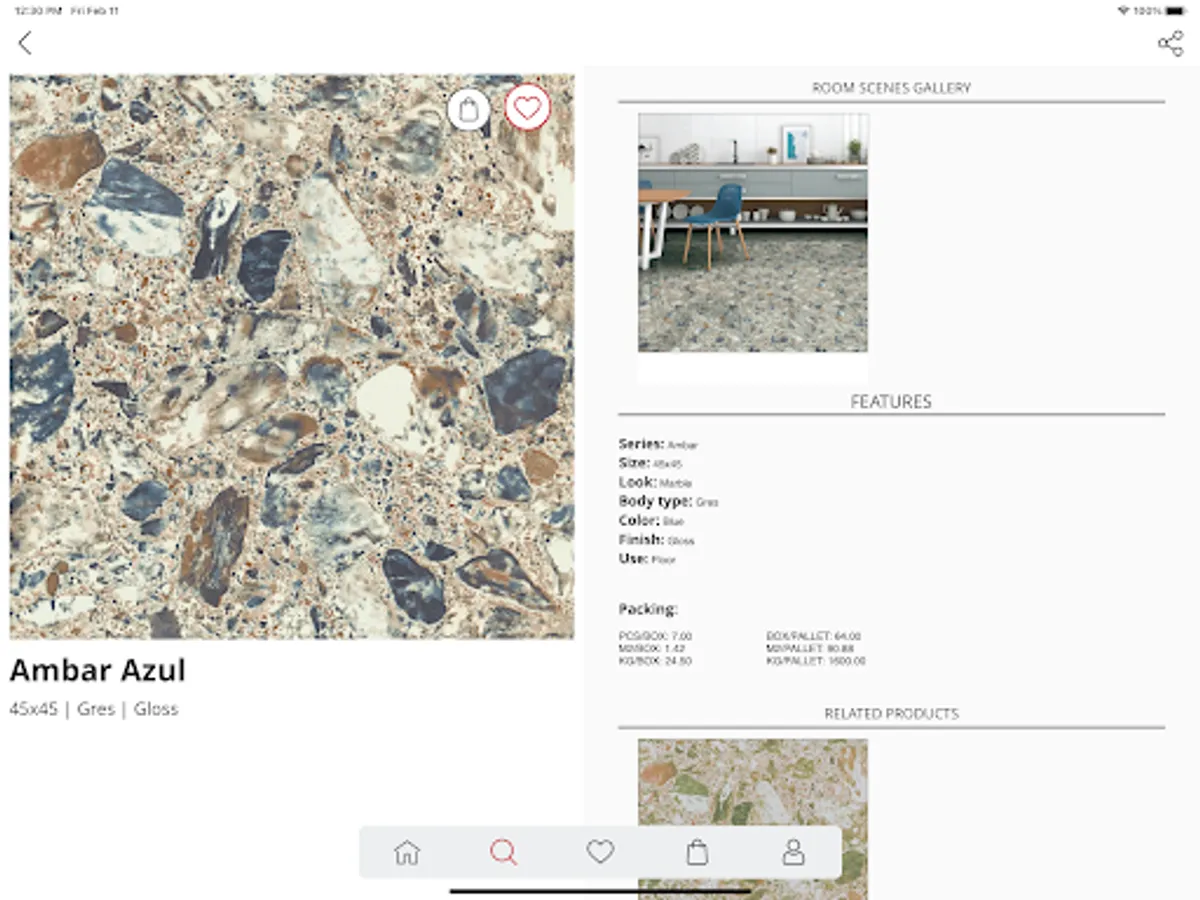
Task: Select the 'Packing:' label
Action: tap(648, 609)
